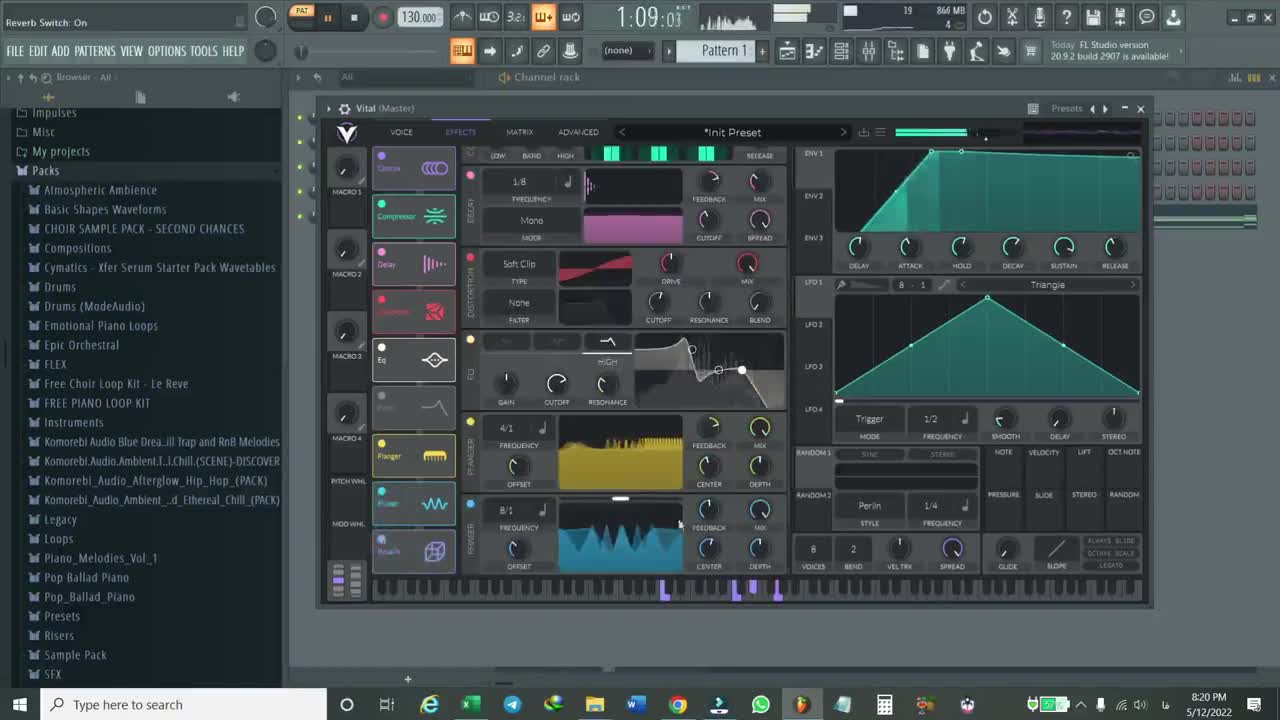Click the LFO 1 paint brush icon
The image size is (1280, 720).
click(842, 285)
